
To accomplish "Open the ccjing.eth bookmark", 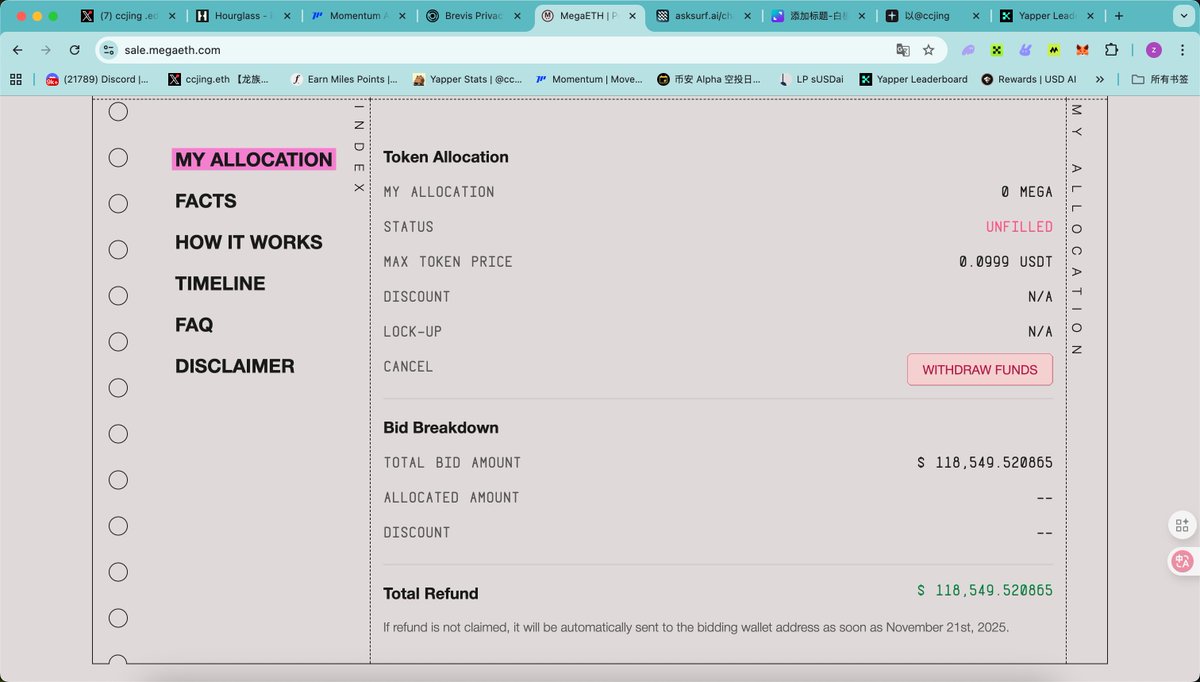I will point(218,79).
